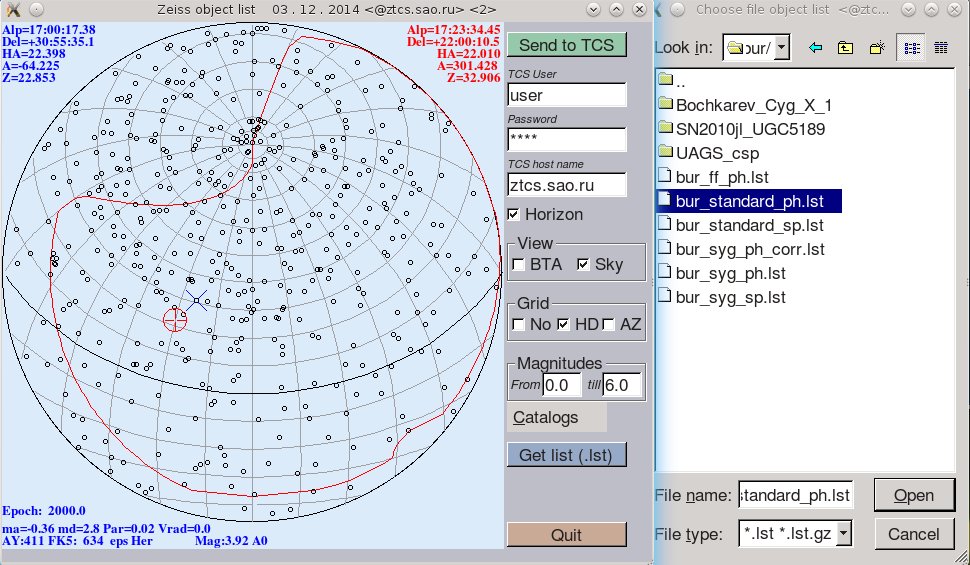This screenshot has height=565, width=970.
Task: Click the Magnitudes From field
Action: (562, 385)
